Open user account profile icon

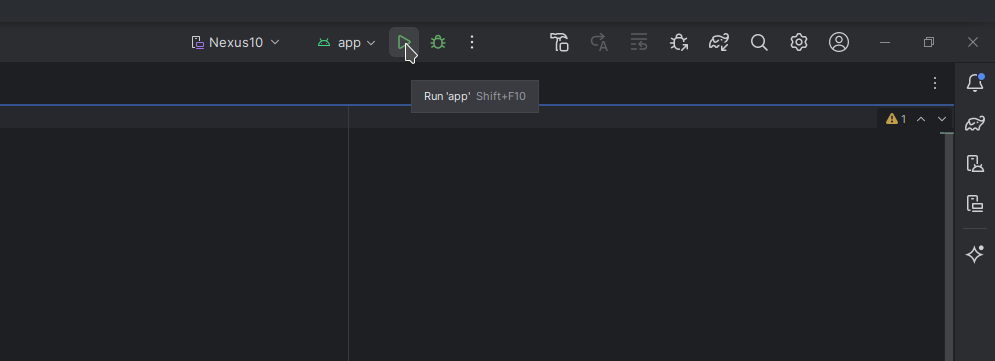[839, 43]
